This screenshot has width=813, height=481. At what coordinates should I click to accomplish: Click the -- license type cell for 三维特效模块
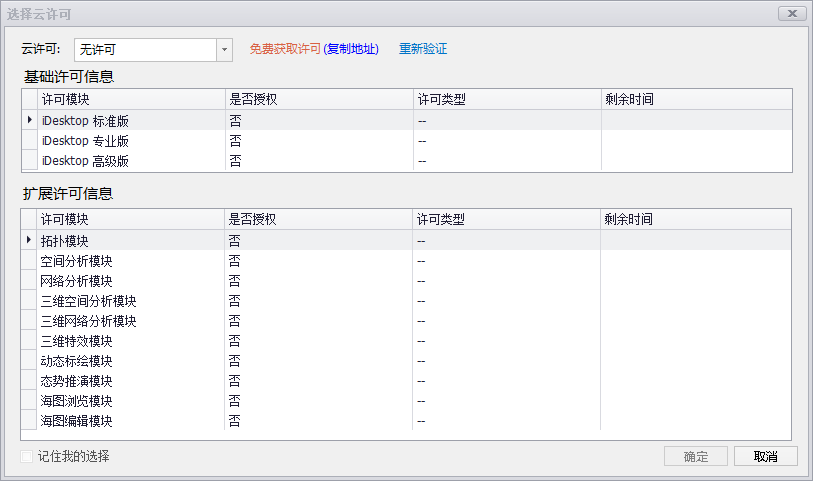(x=507, y=341)
